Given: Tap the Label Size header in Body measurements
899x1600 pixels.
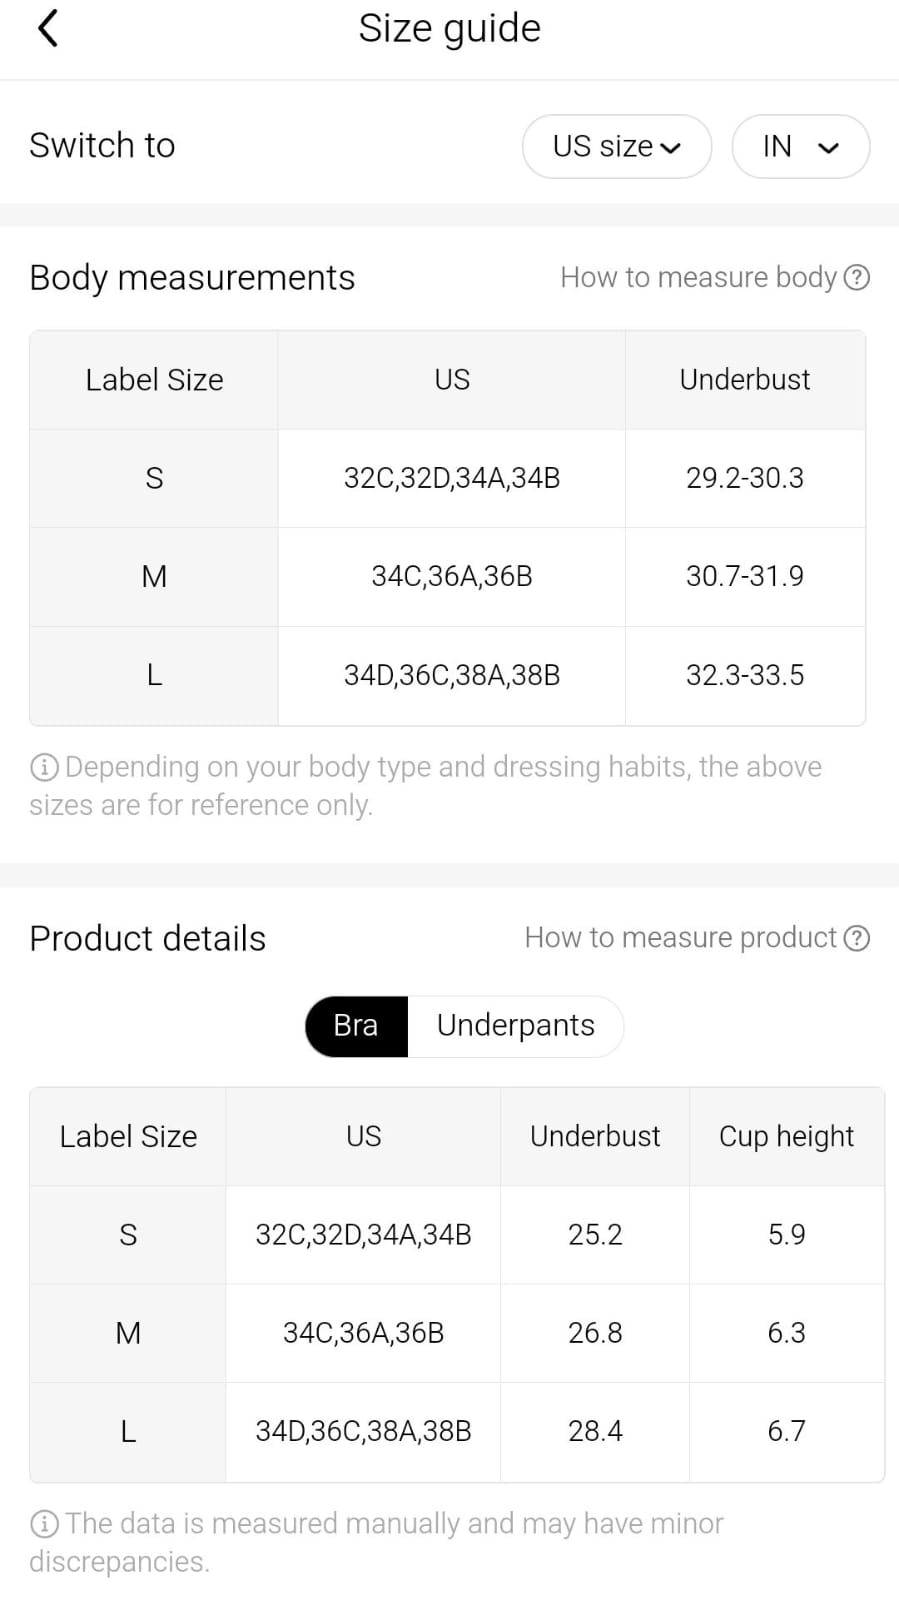Looking at the screenshot, I should [x=154, y=380].
